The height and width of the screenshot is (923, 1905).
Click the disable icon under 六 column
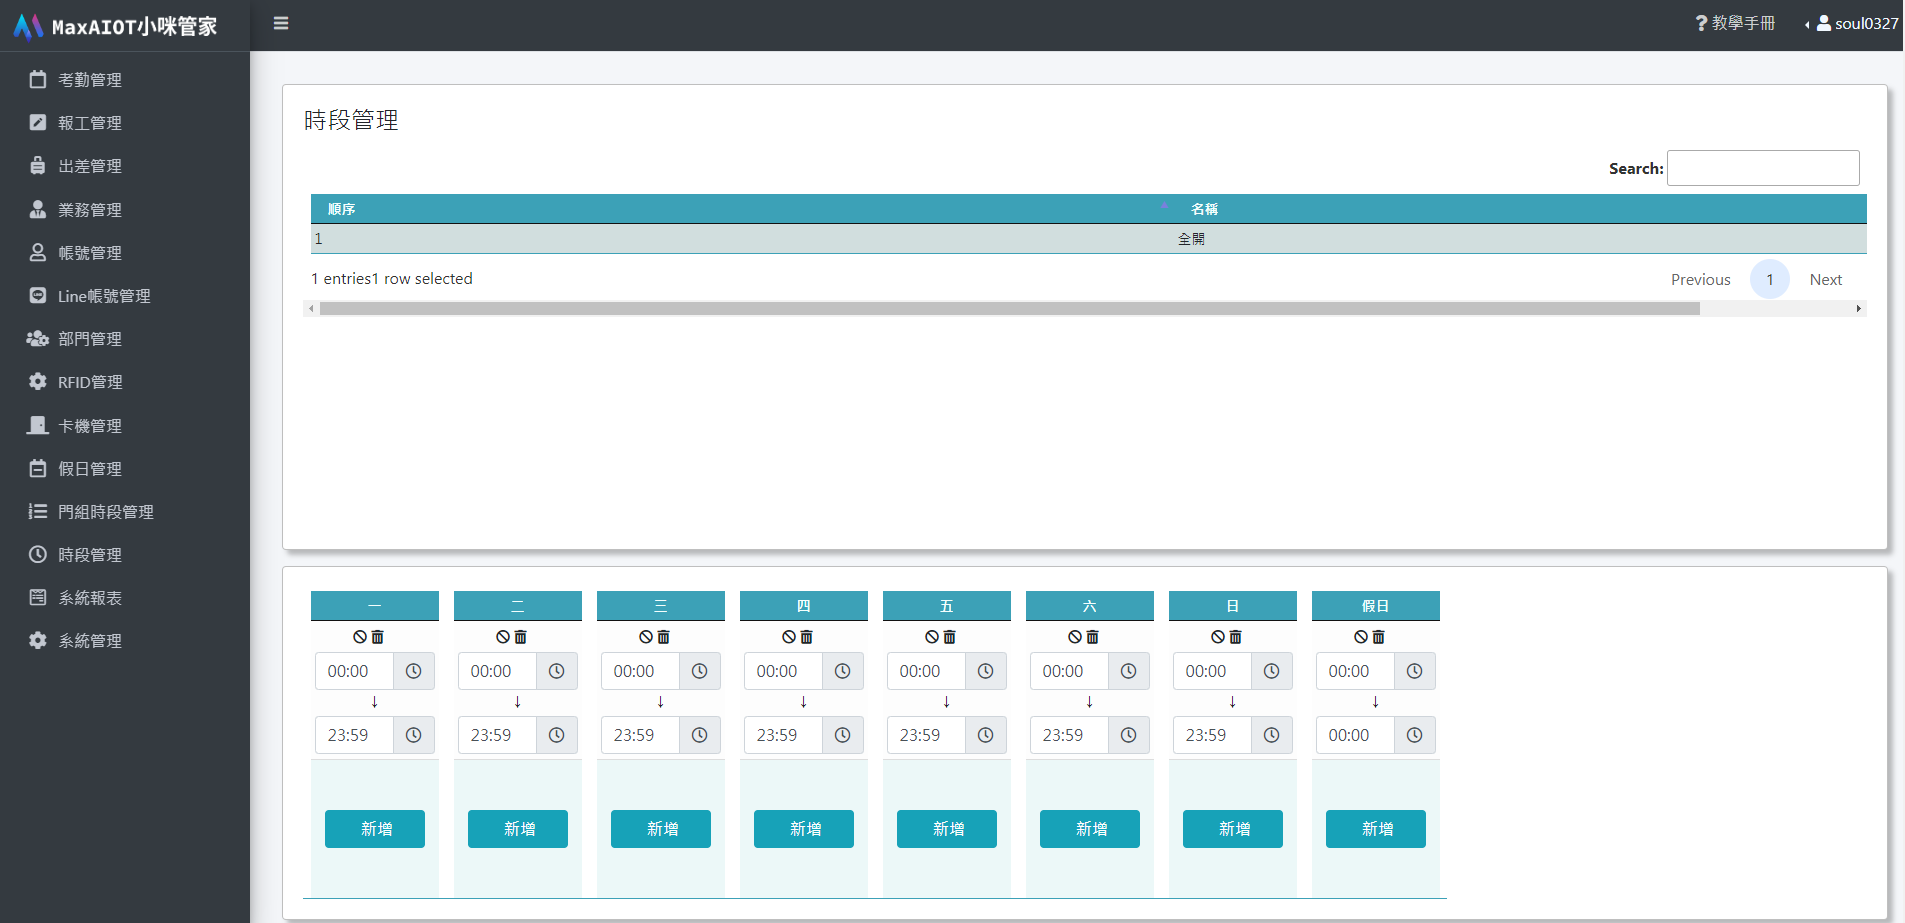(1075, 637)
